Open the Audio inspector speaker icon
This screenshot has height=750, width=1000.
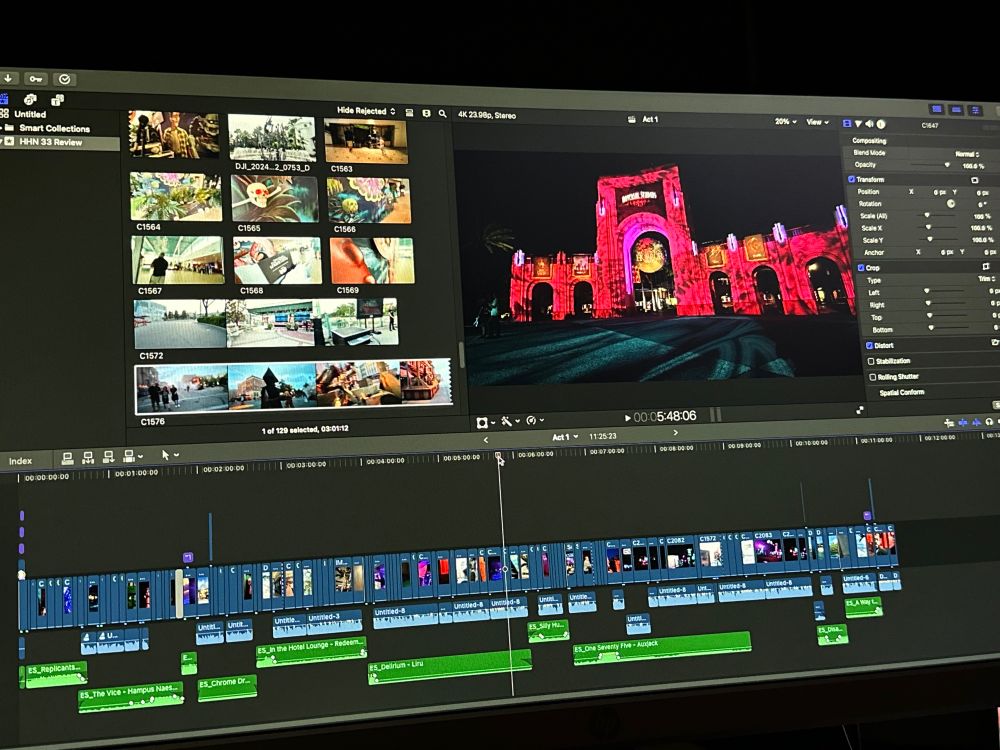pyautogui.click(x=869, y=124)
